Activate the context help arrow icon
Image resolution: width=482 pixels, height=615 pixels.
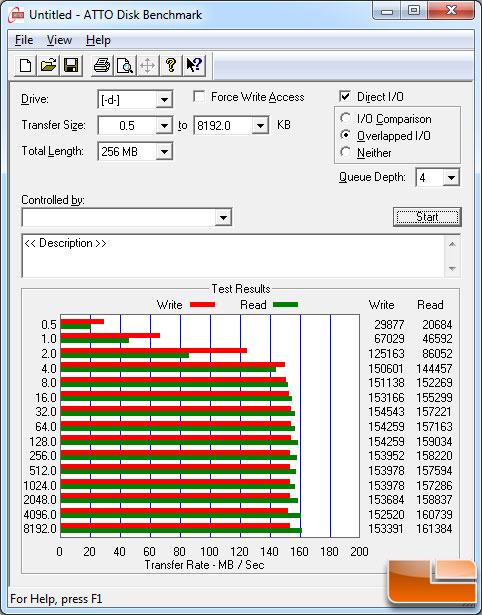(194, 65)
